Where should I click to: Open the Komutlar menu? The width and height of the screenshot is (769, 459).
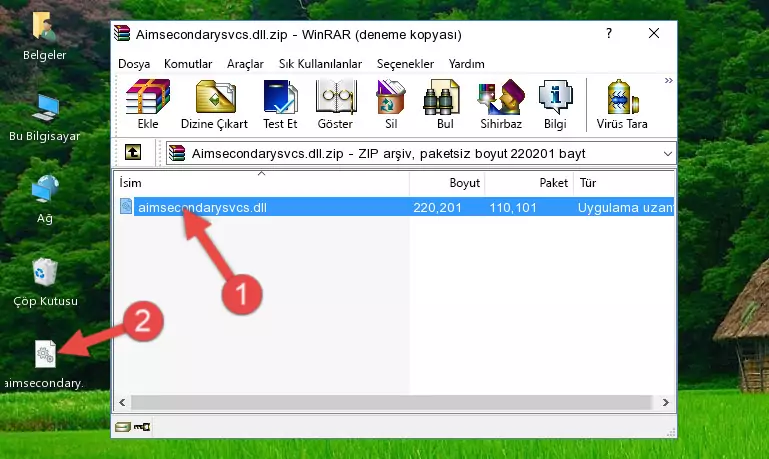[x=188, y=64]
